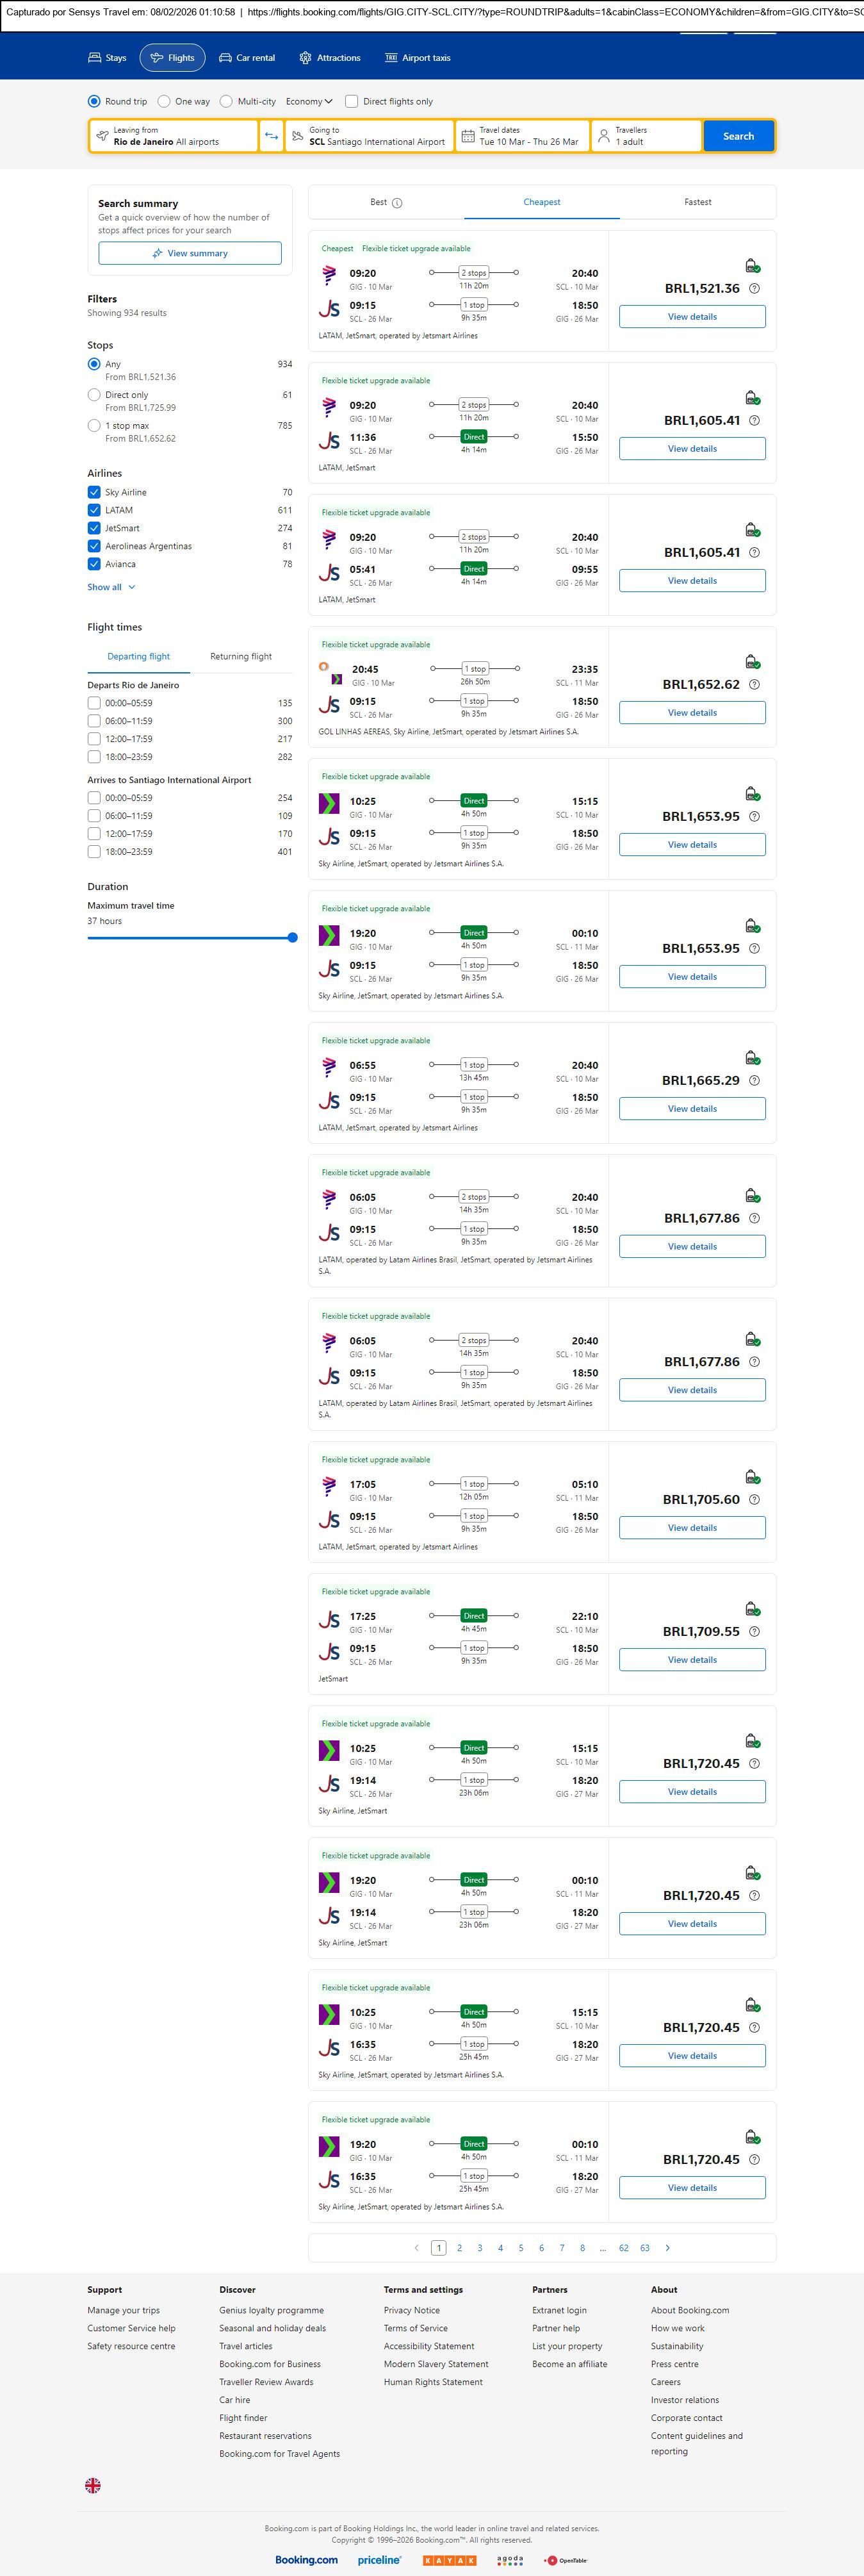The height and width of the screenshot is (2576, 864).
Task: Switch to Returning flight tab
Action: [x=240, y=656]
